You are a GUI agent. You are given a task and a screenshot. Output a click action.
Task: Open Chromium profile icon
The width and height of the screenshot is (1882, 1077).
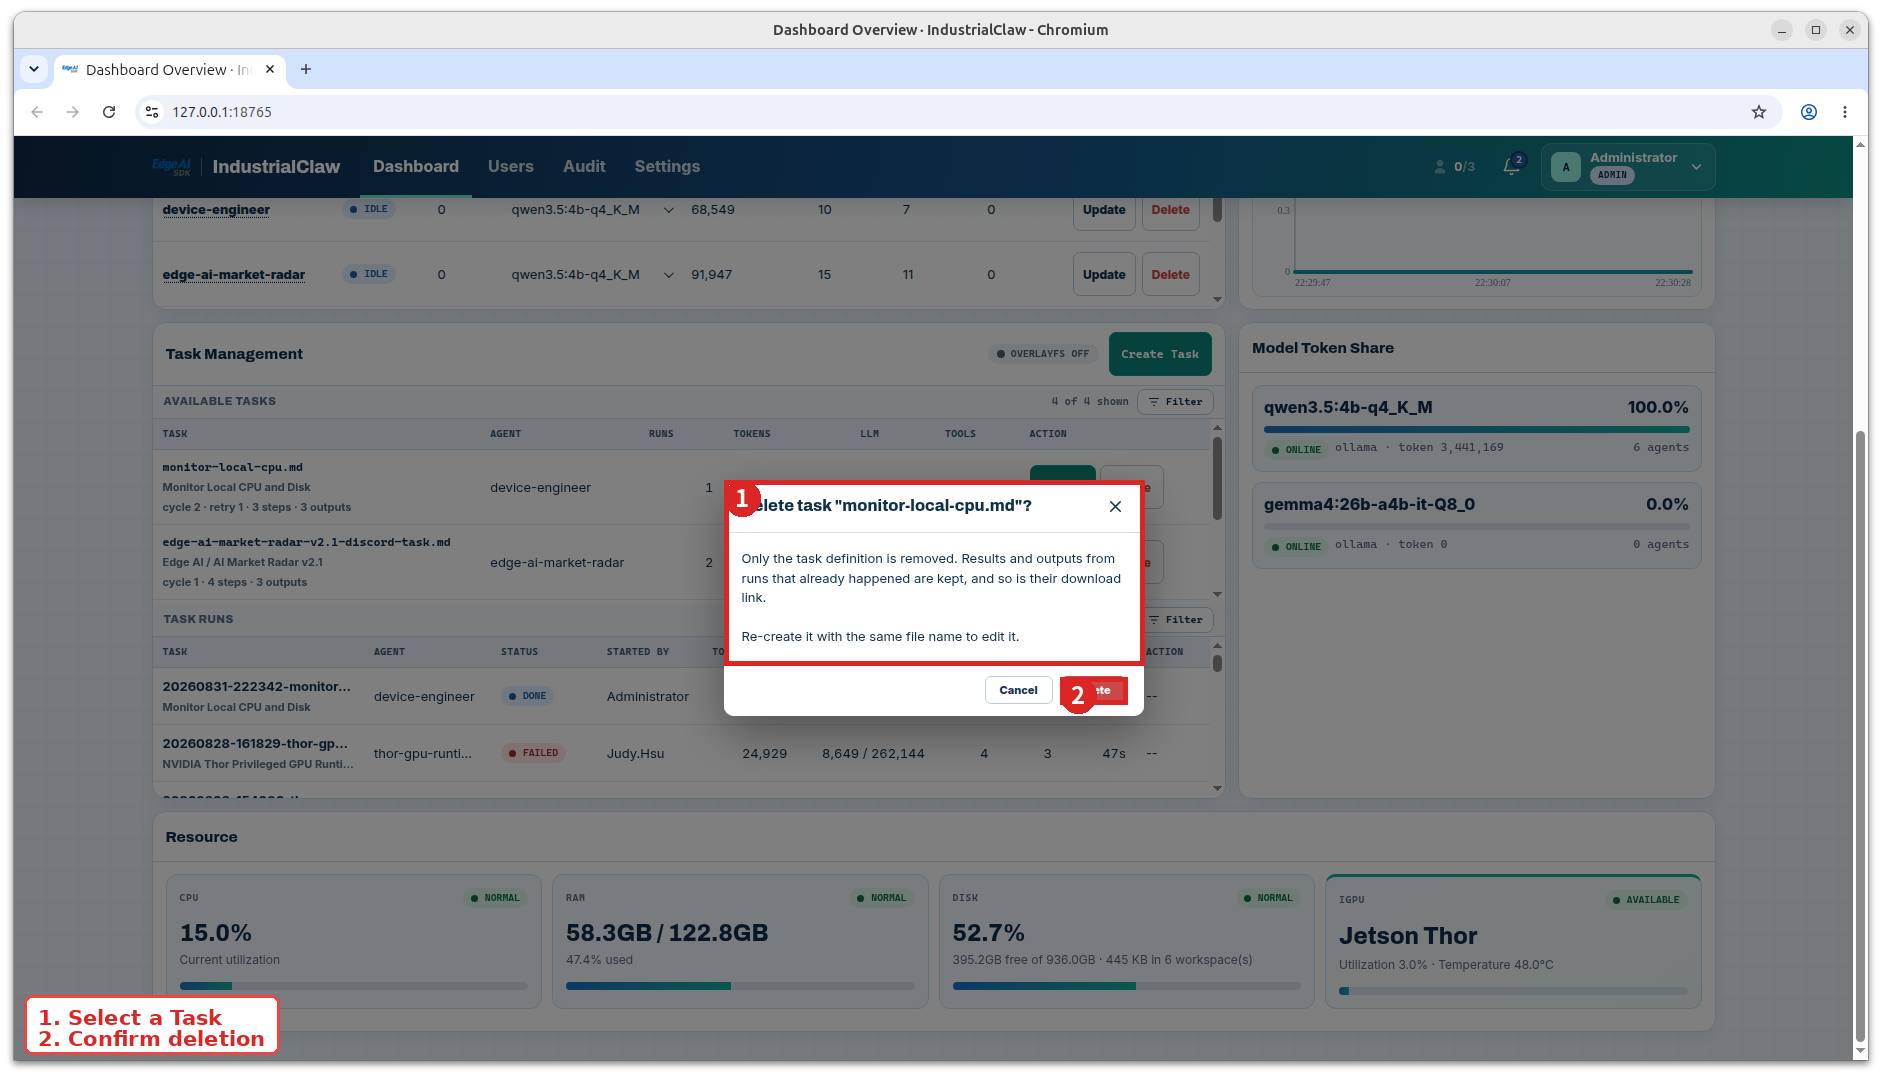[x=1809, y=112]
